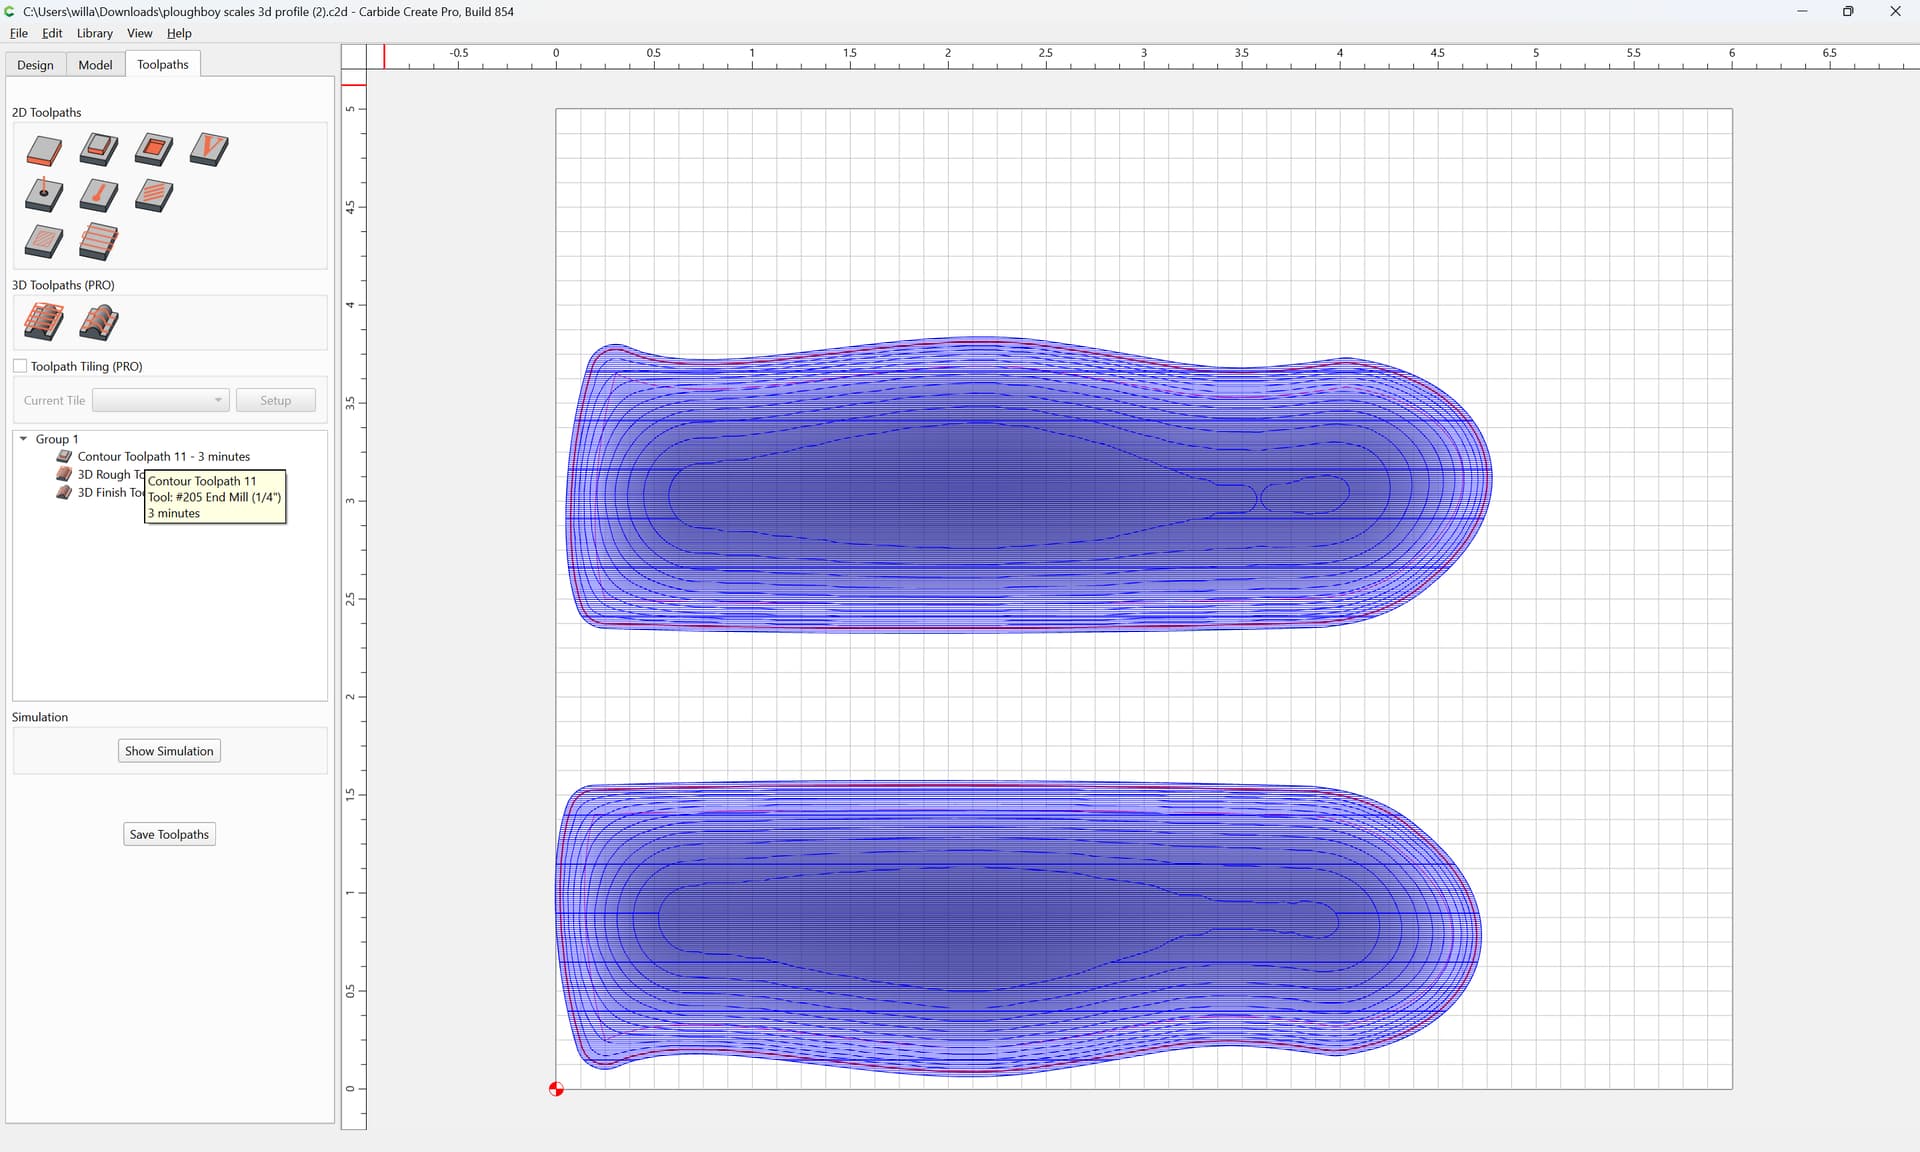Click the horizontal-lines facing toolpath icon

(99, 241)
